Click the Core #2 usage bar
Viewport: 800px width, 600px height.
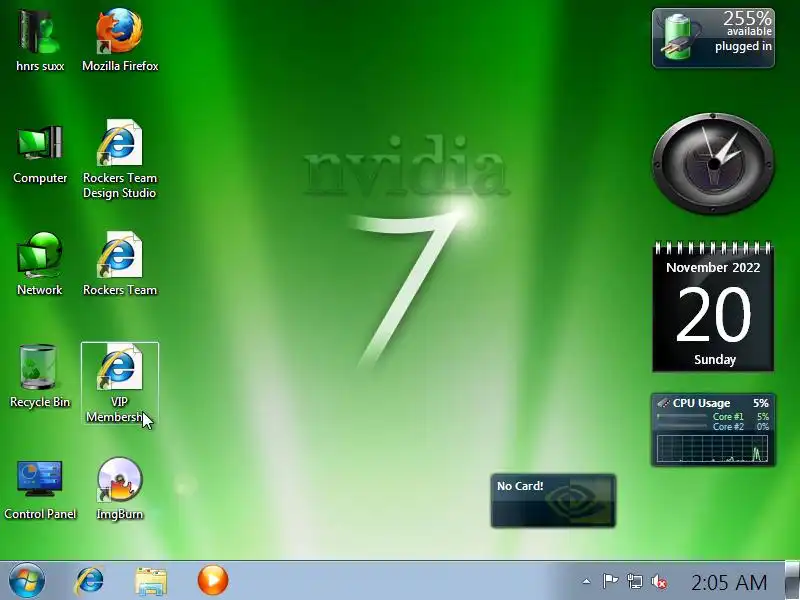[x=682, y=427]
